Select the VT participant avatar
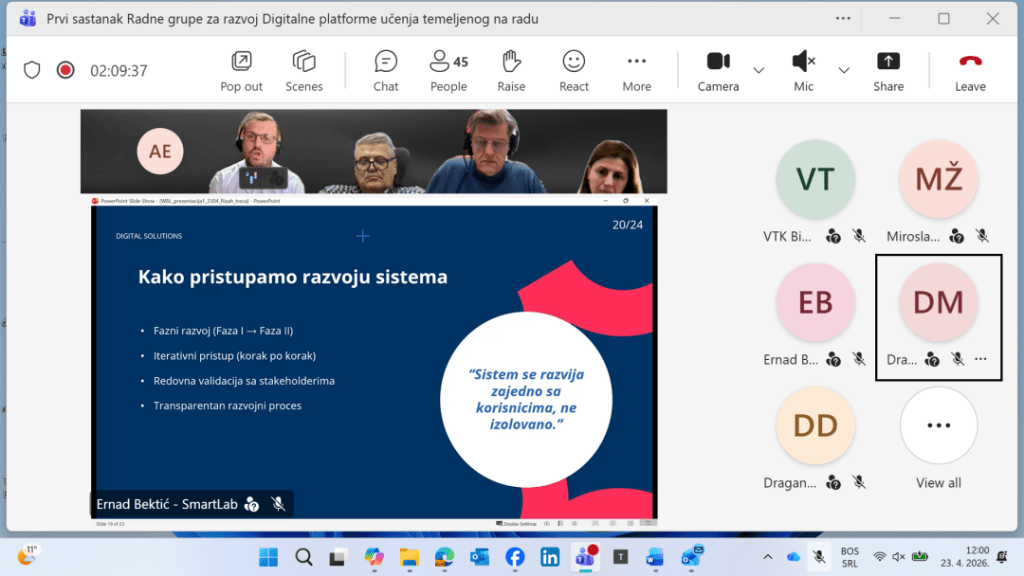Viewport: 1024px width, 576px height. (815, 178)
